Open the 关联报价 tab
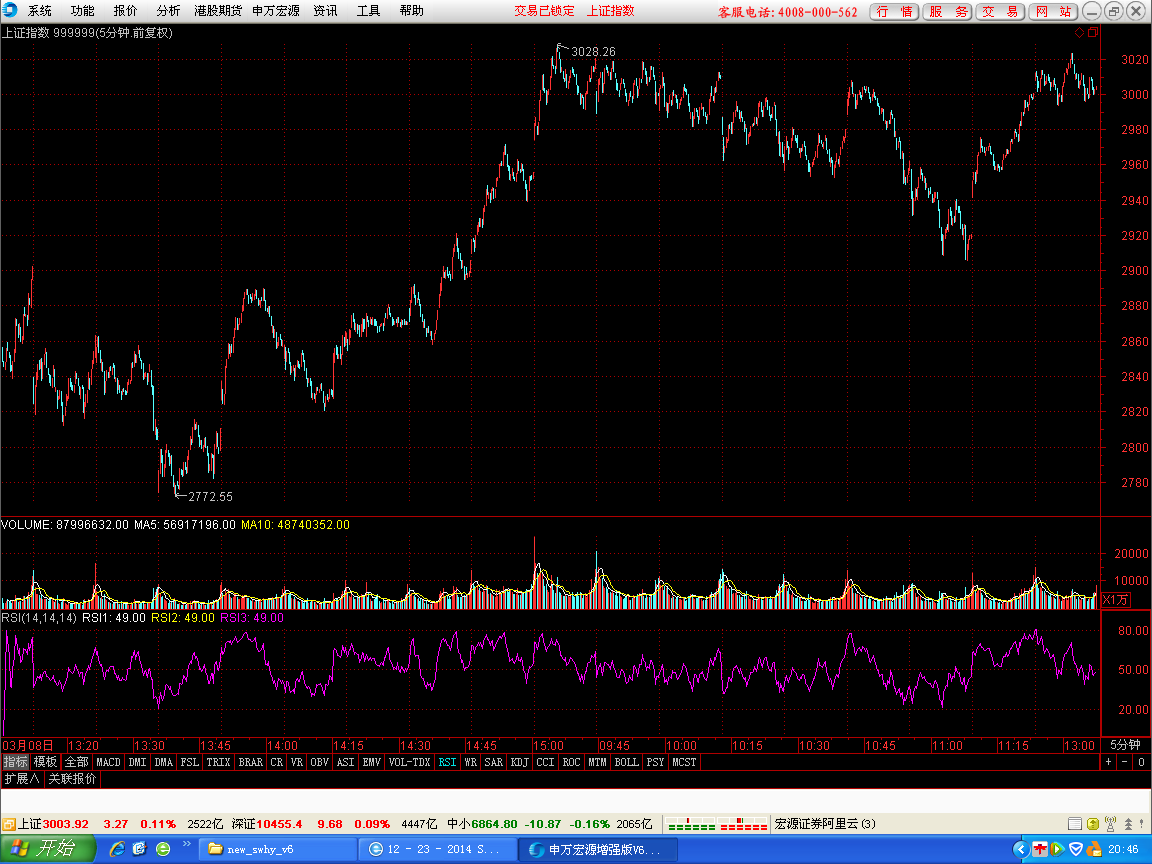Image resolution: width=1152 pixels, height=864 pixels. tap(72, 779)
